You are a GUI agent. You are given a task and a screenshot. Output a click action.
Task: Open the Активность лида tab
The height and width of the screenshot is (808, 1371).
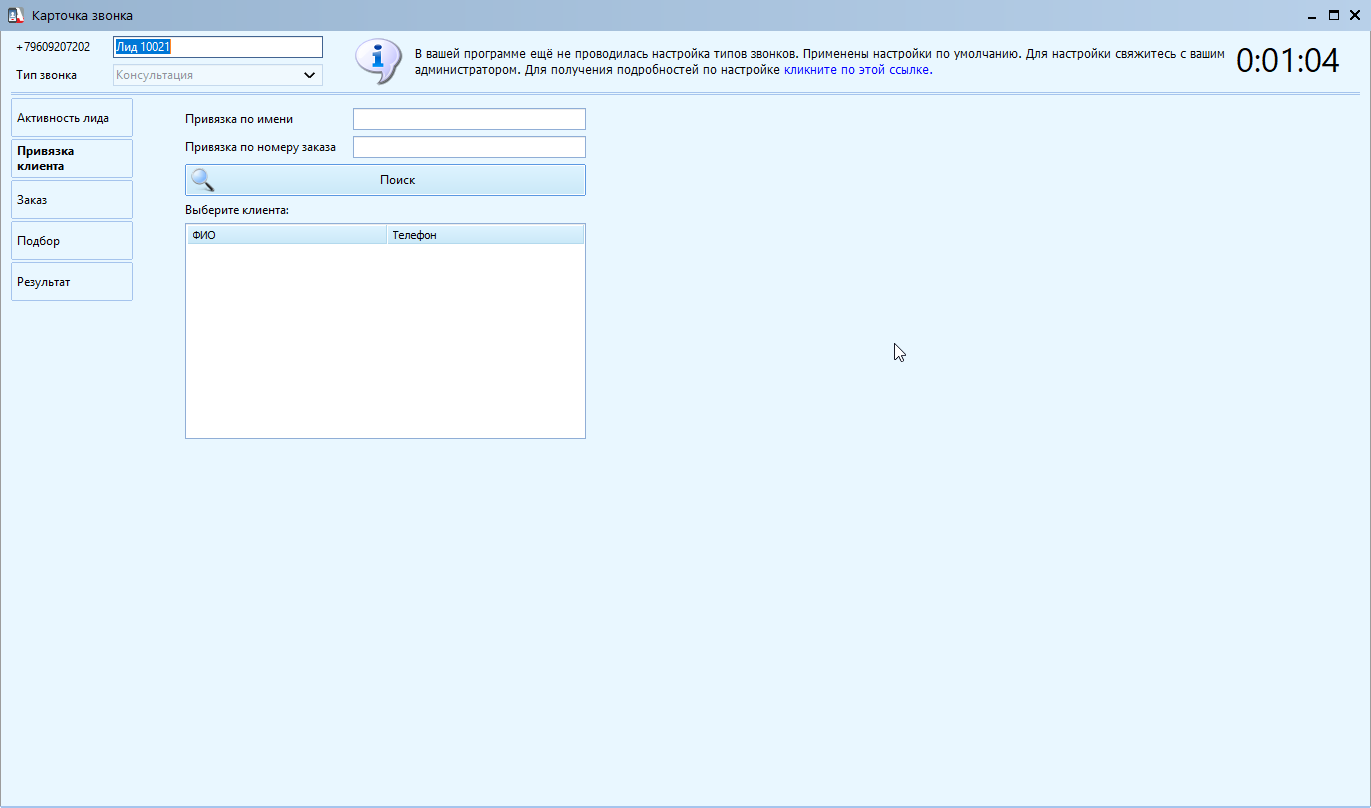tap(72, 118)
